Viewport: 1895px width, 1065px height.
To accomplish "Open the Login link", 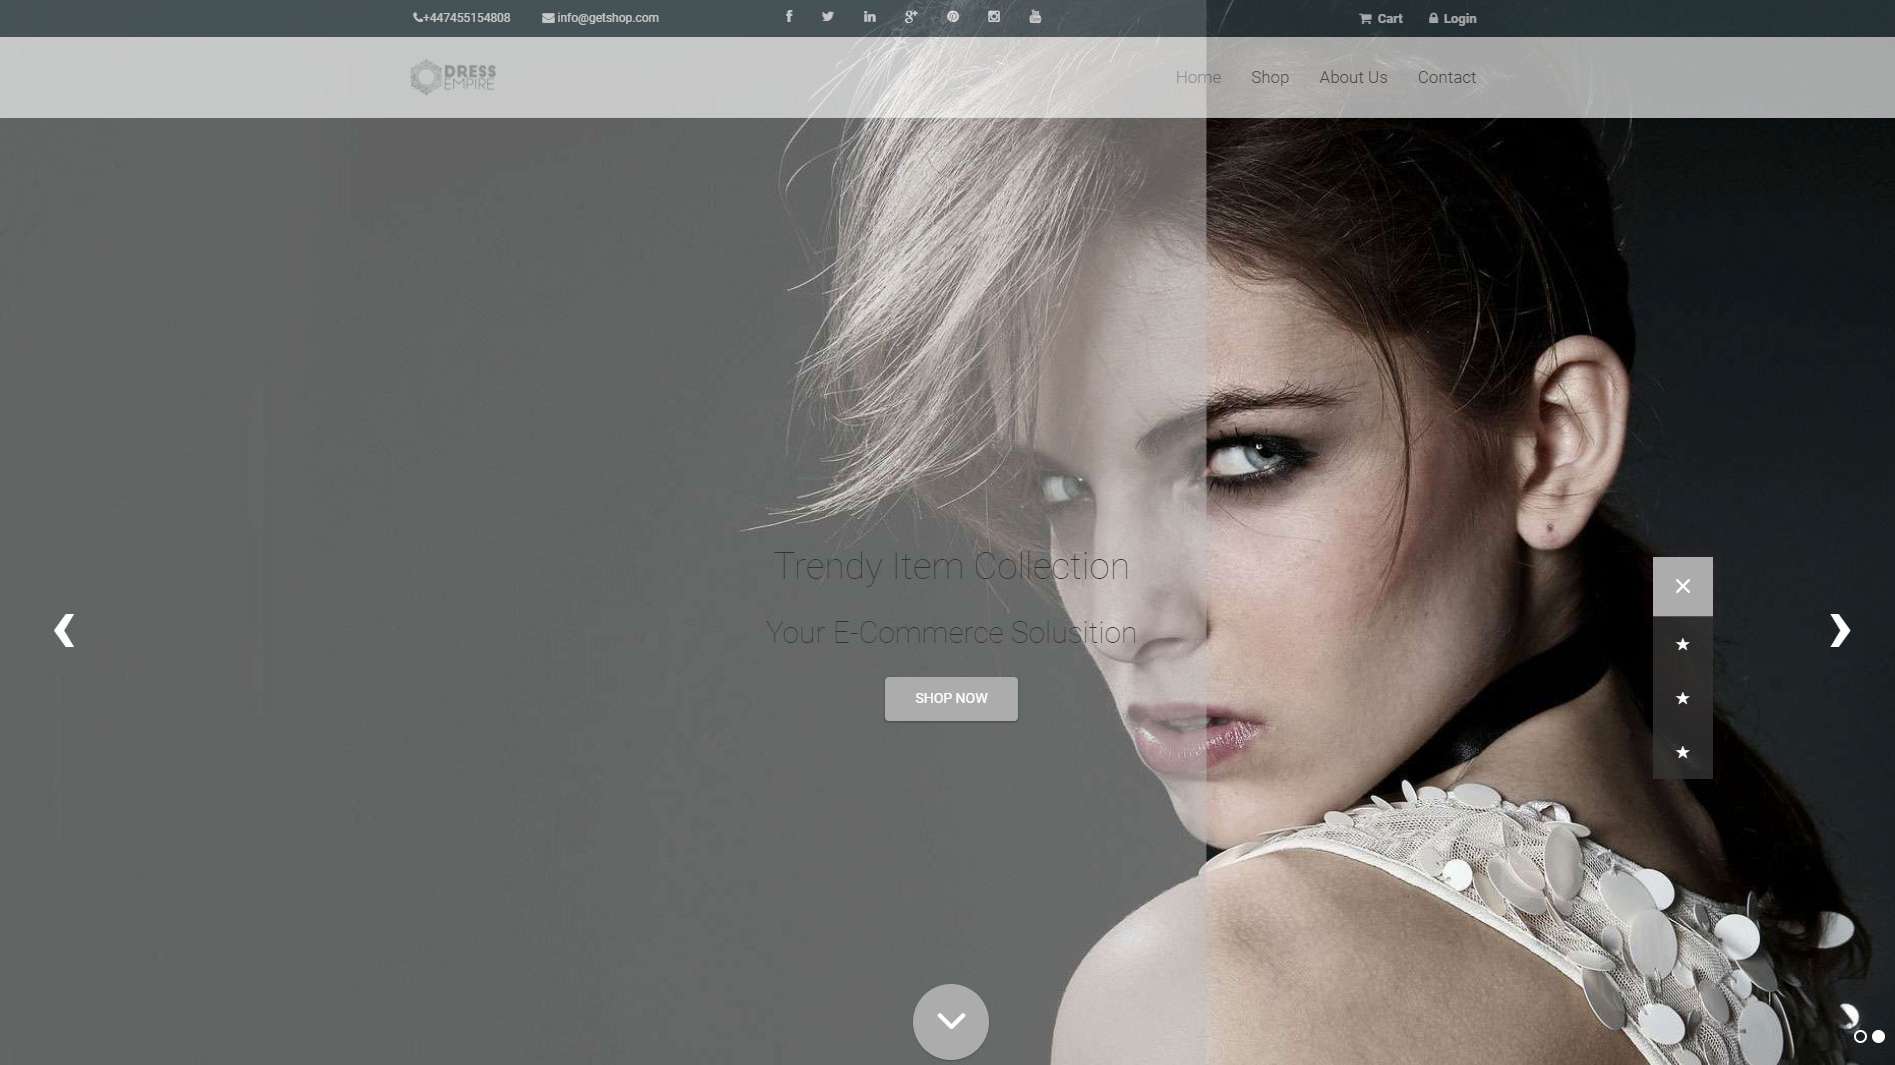I will [x=1452, y=18].
